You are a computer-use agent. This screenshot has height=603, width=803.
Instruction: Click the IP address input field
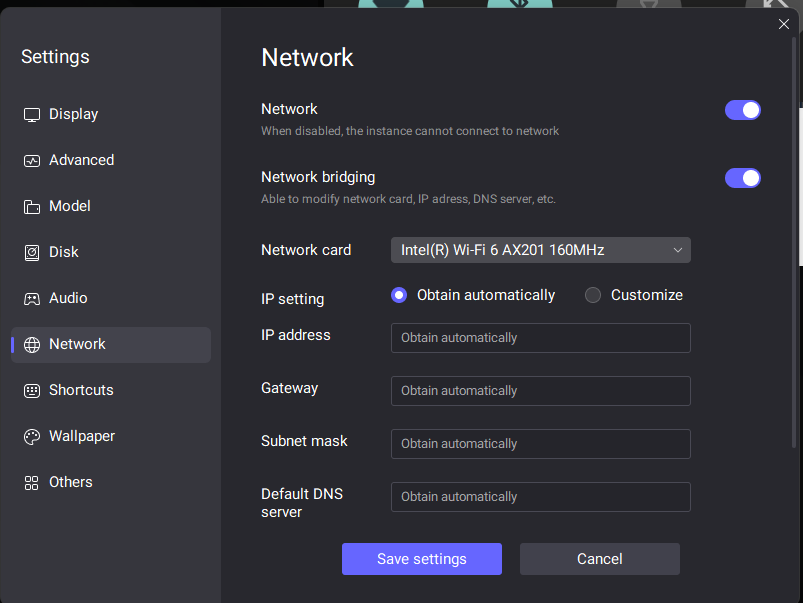(540, 338)
